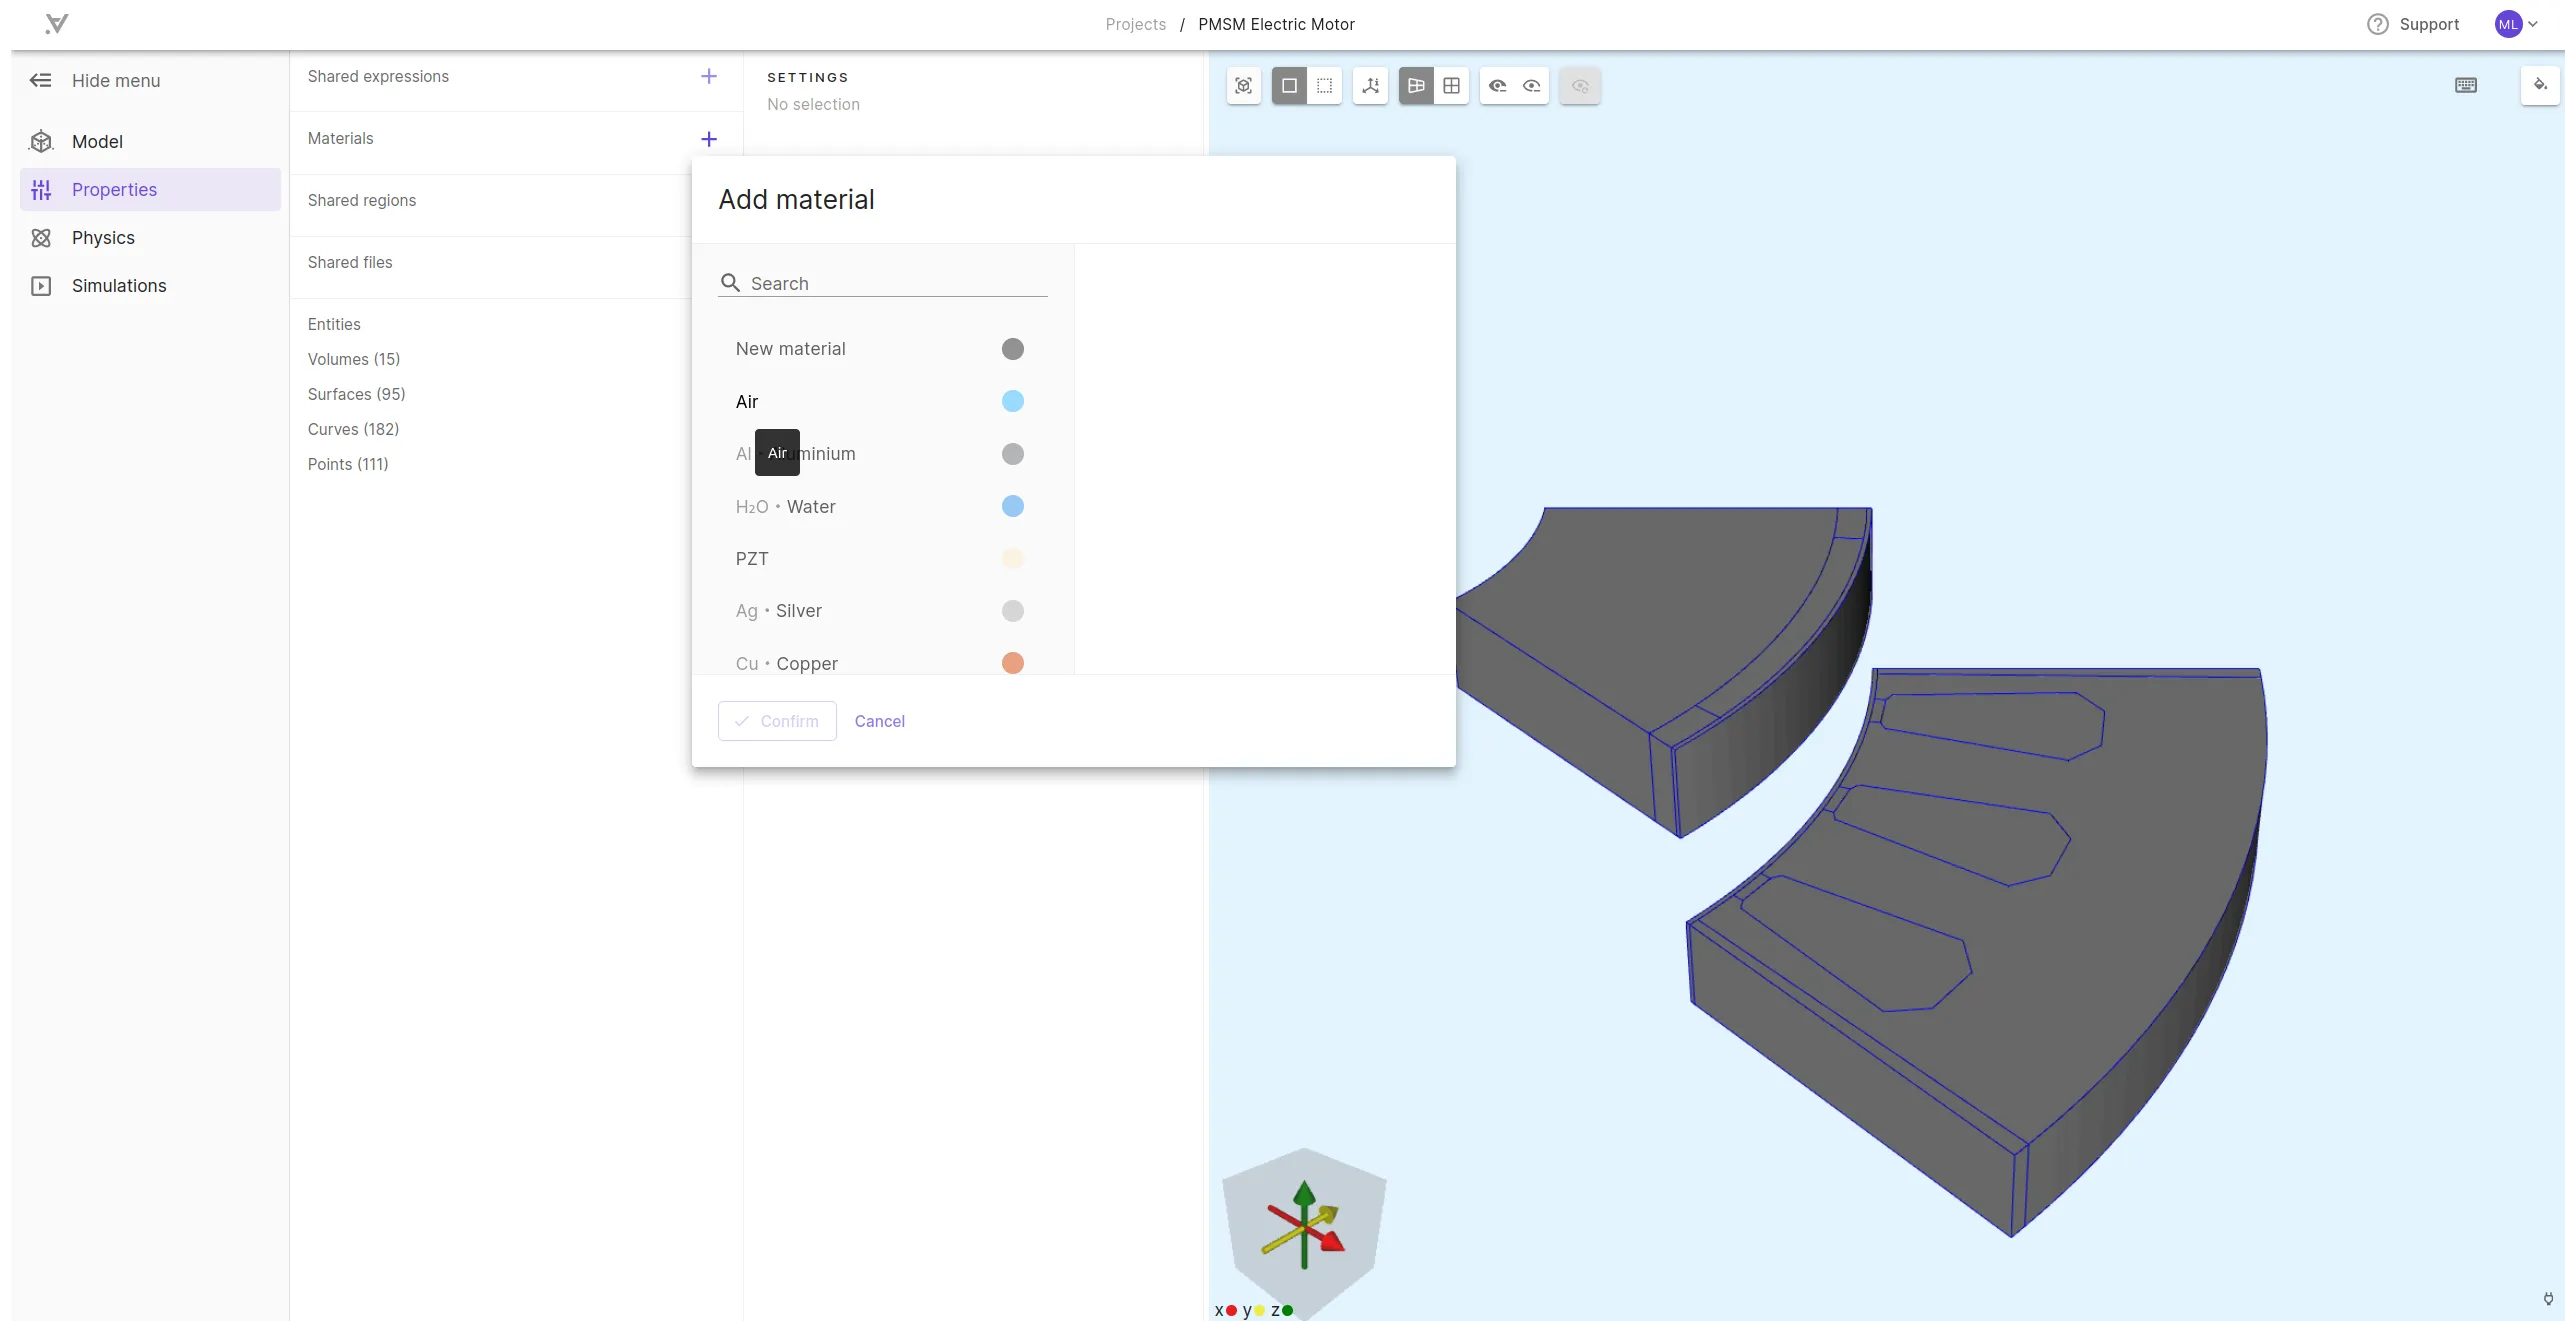2565x1321 pixels.
Task: Choose Air from the material list
Action: tap(880, 401)
